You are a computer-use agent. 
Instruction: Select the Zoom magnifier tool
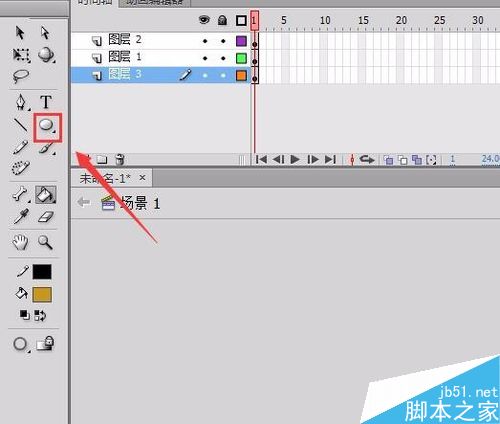click(x=45, y=242)
